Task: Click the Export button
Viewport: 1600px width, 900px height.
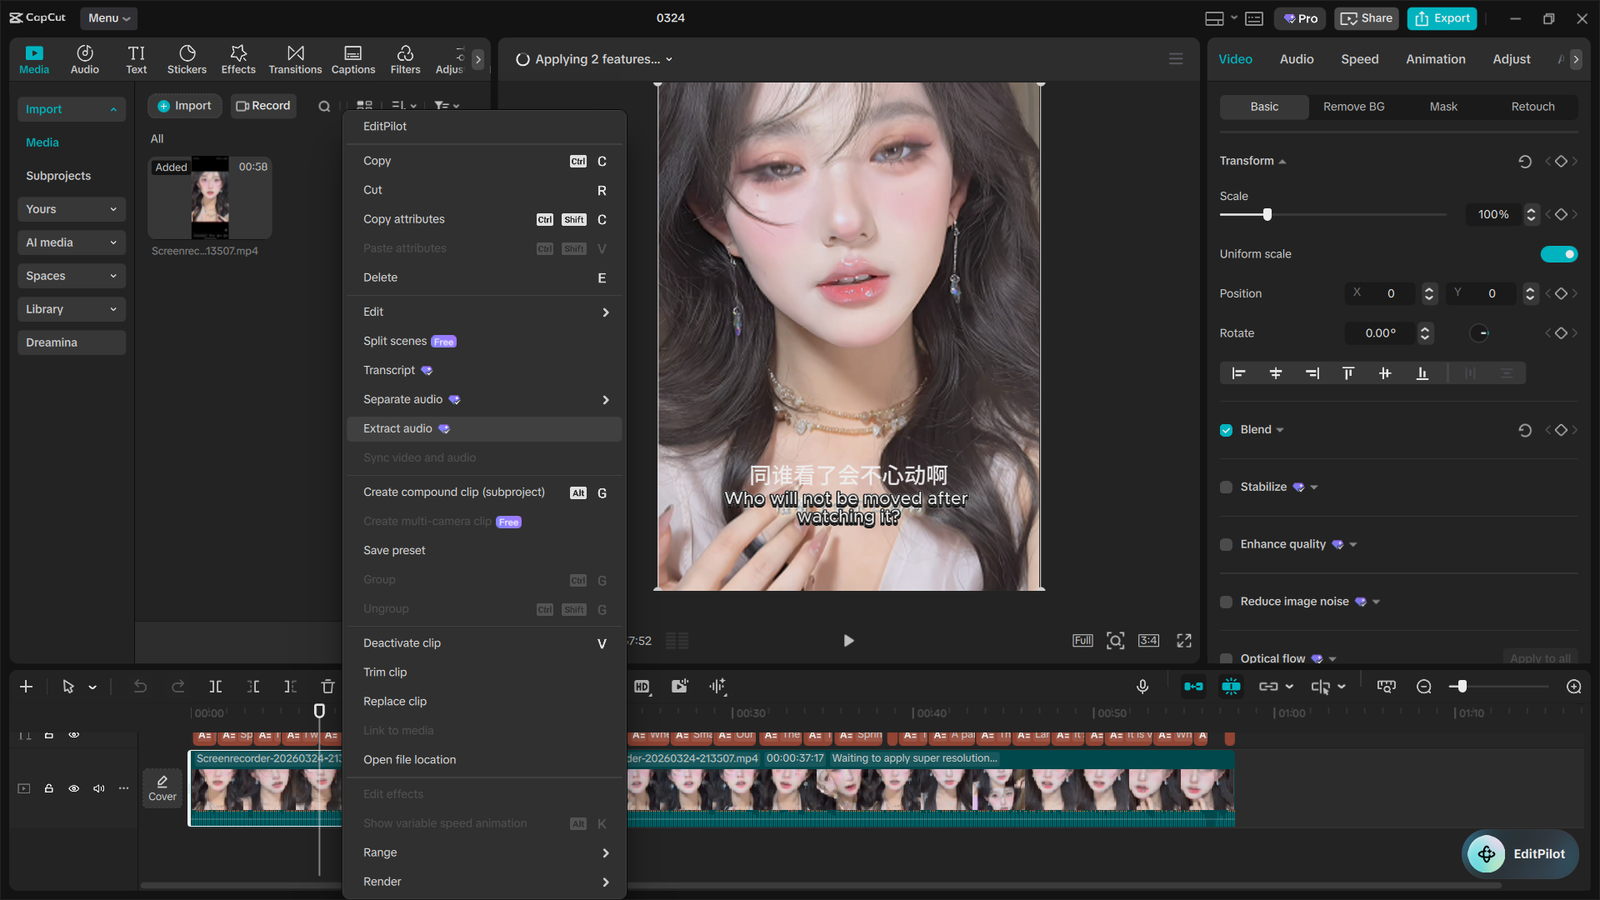Action: [x=1441, y=18]
